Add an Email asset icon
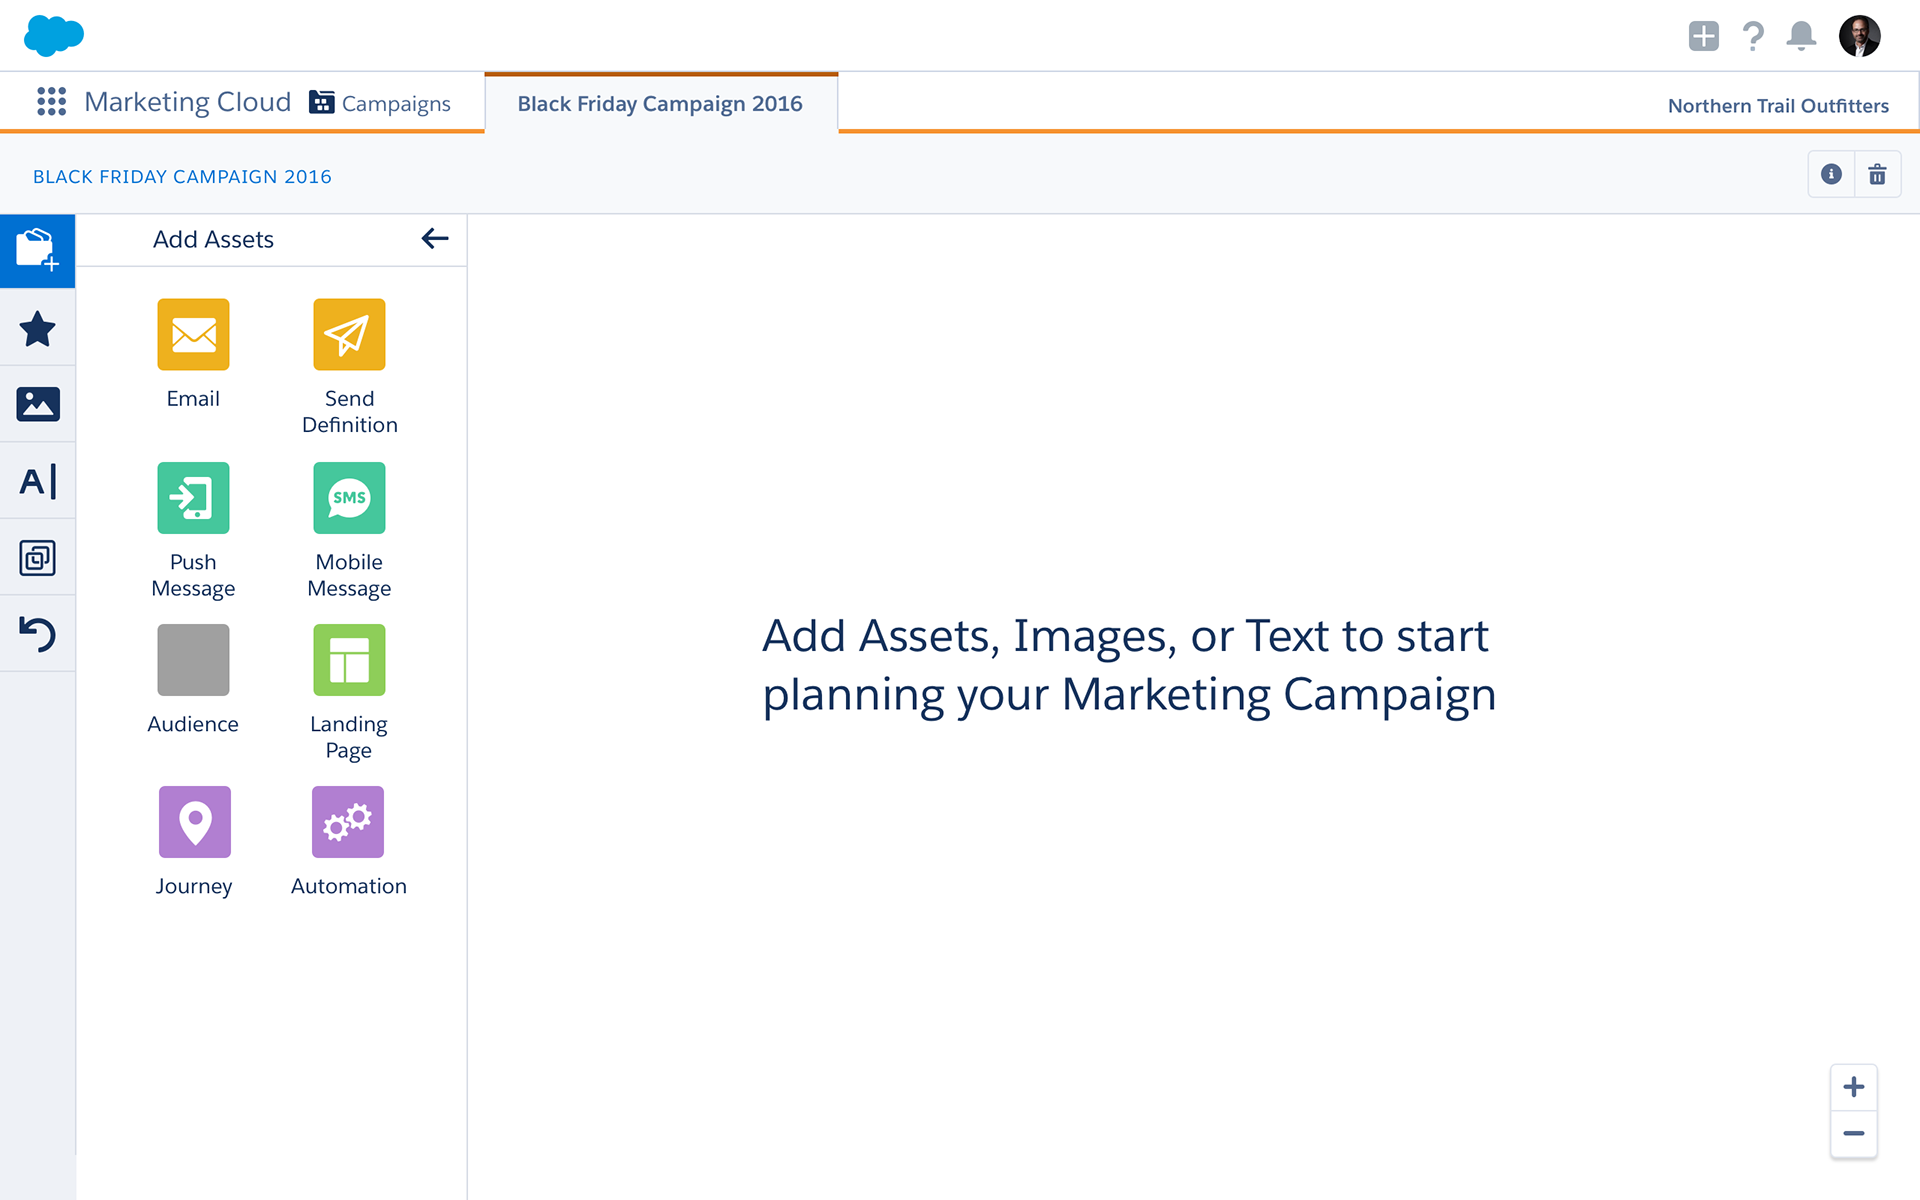 (193, 334)
